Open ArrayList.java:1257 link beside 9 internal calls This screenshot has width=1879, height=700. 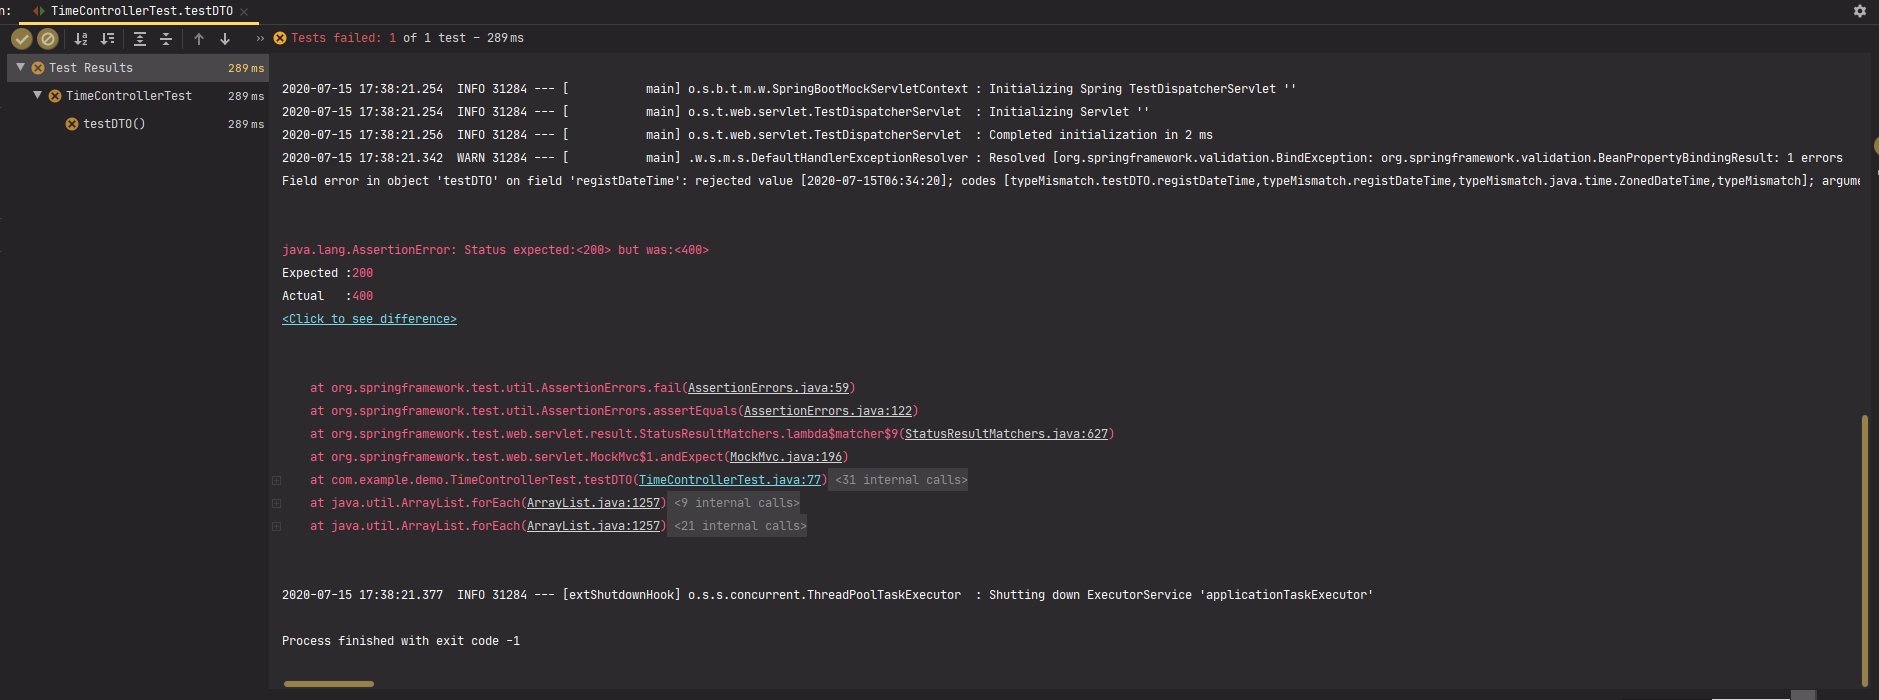pos(594,503)
